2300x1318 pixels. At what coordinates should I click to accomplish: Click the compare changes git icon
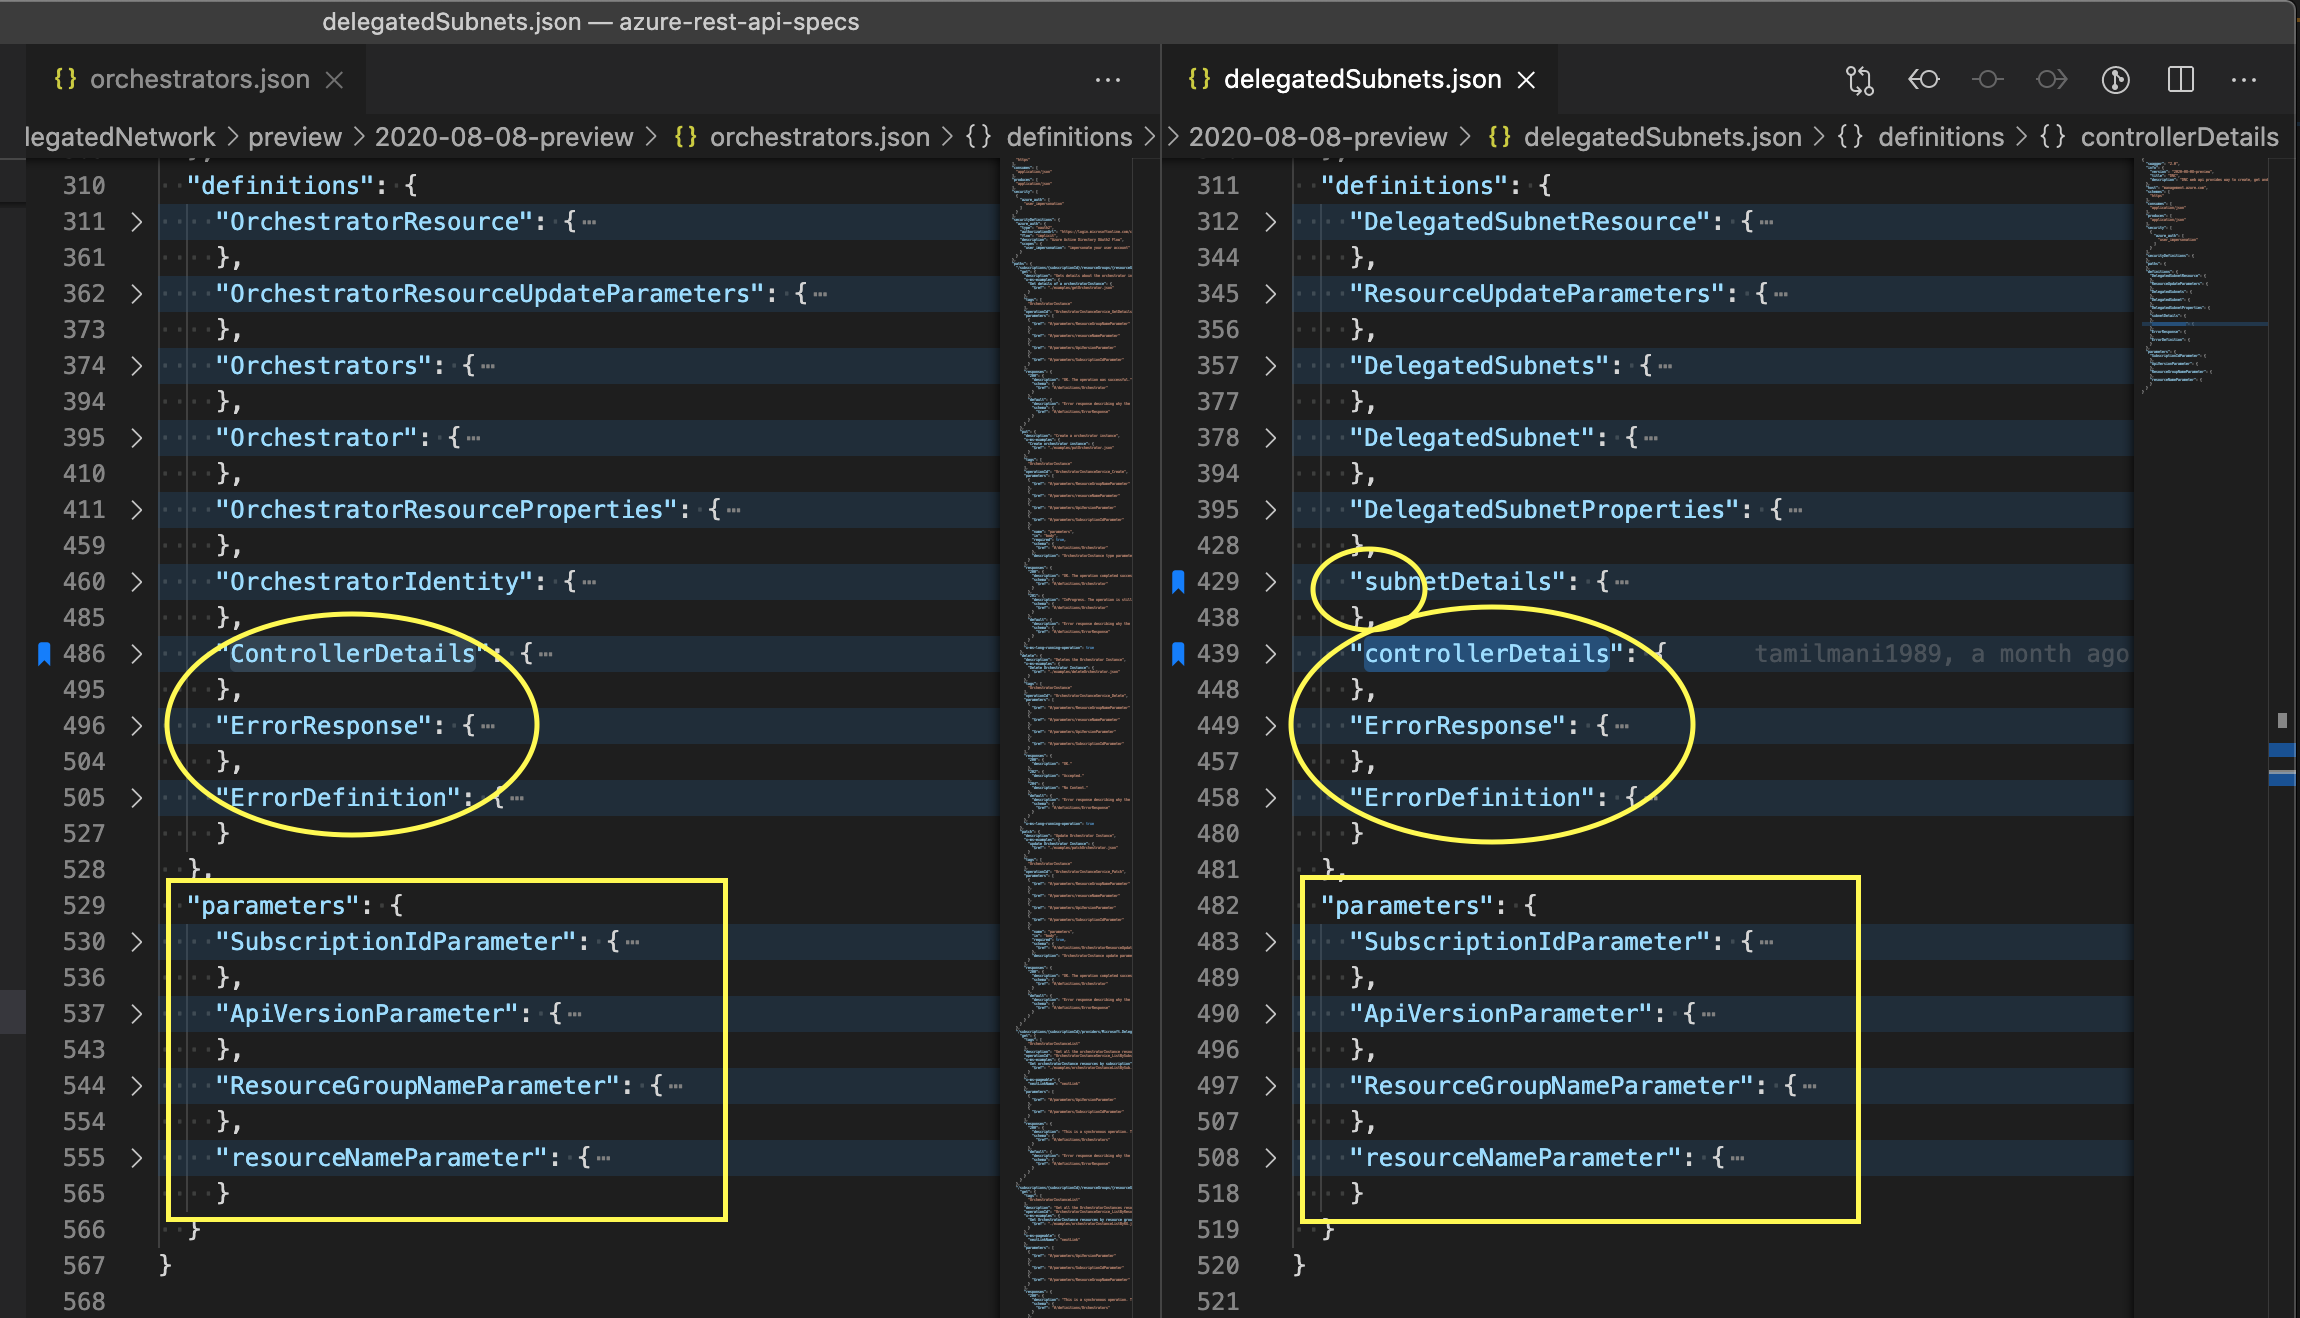[x=1859, y=80]
